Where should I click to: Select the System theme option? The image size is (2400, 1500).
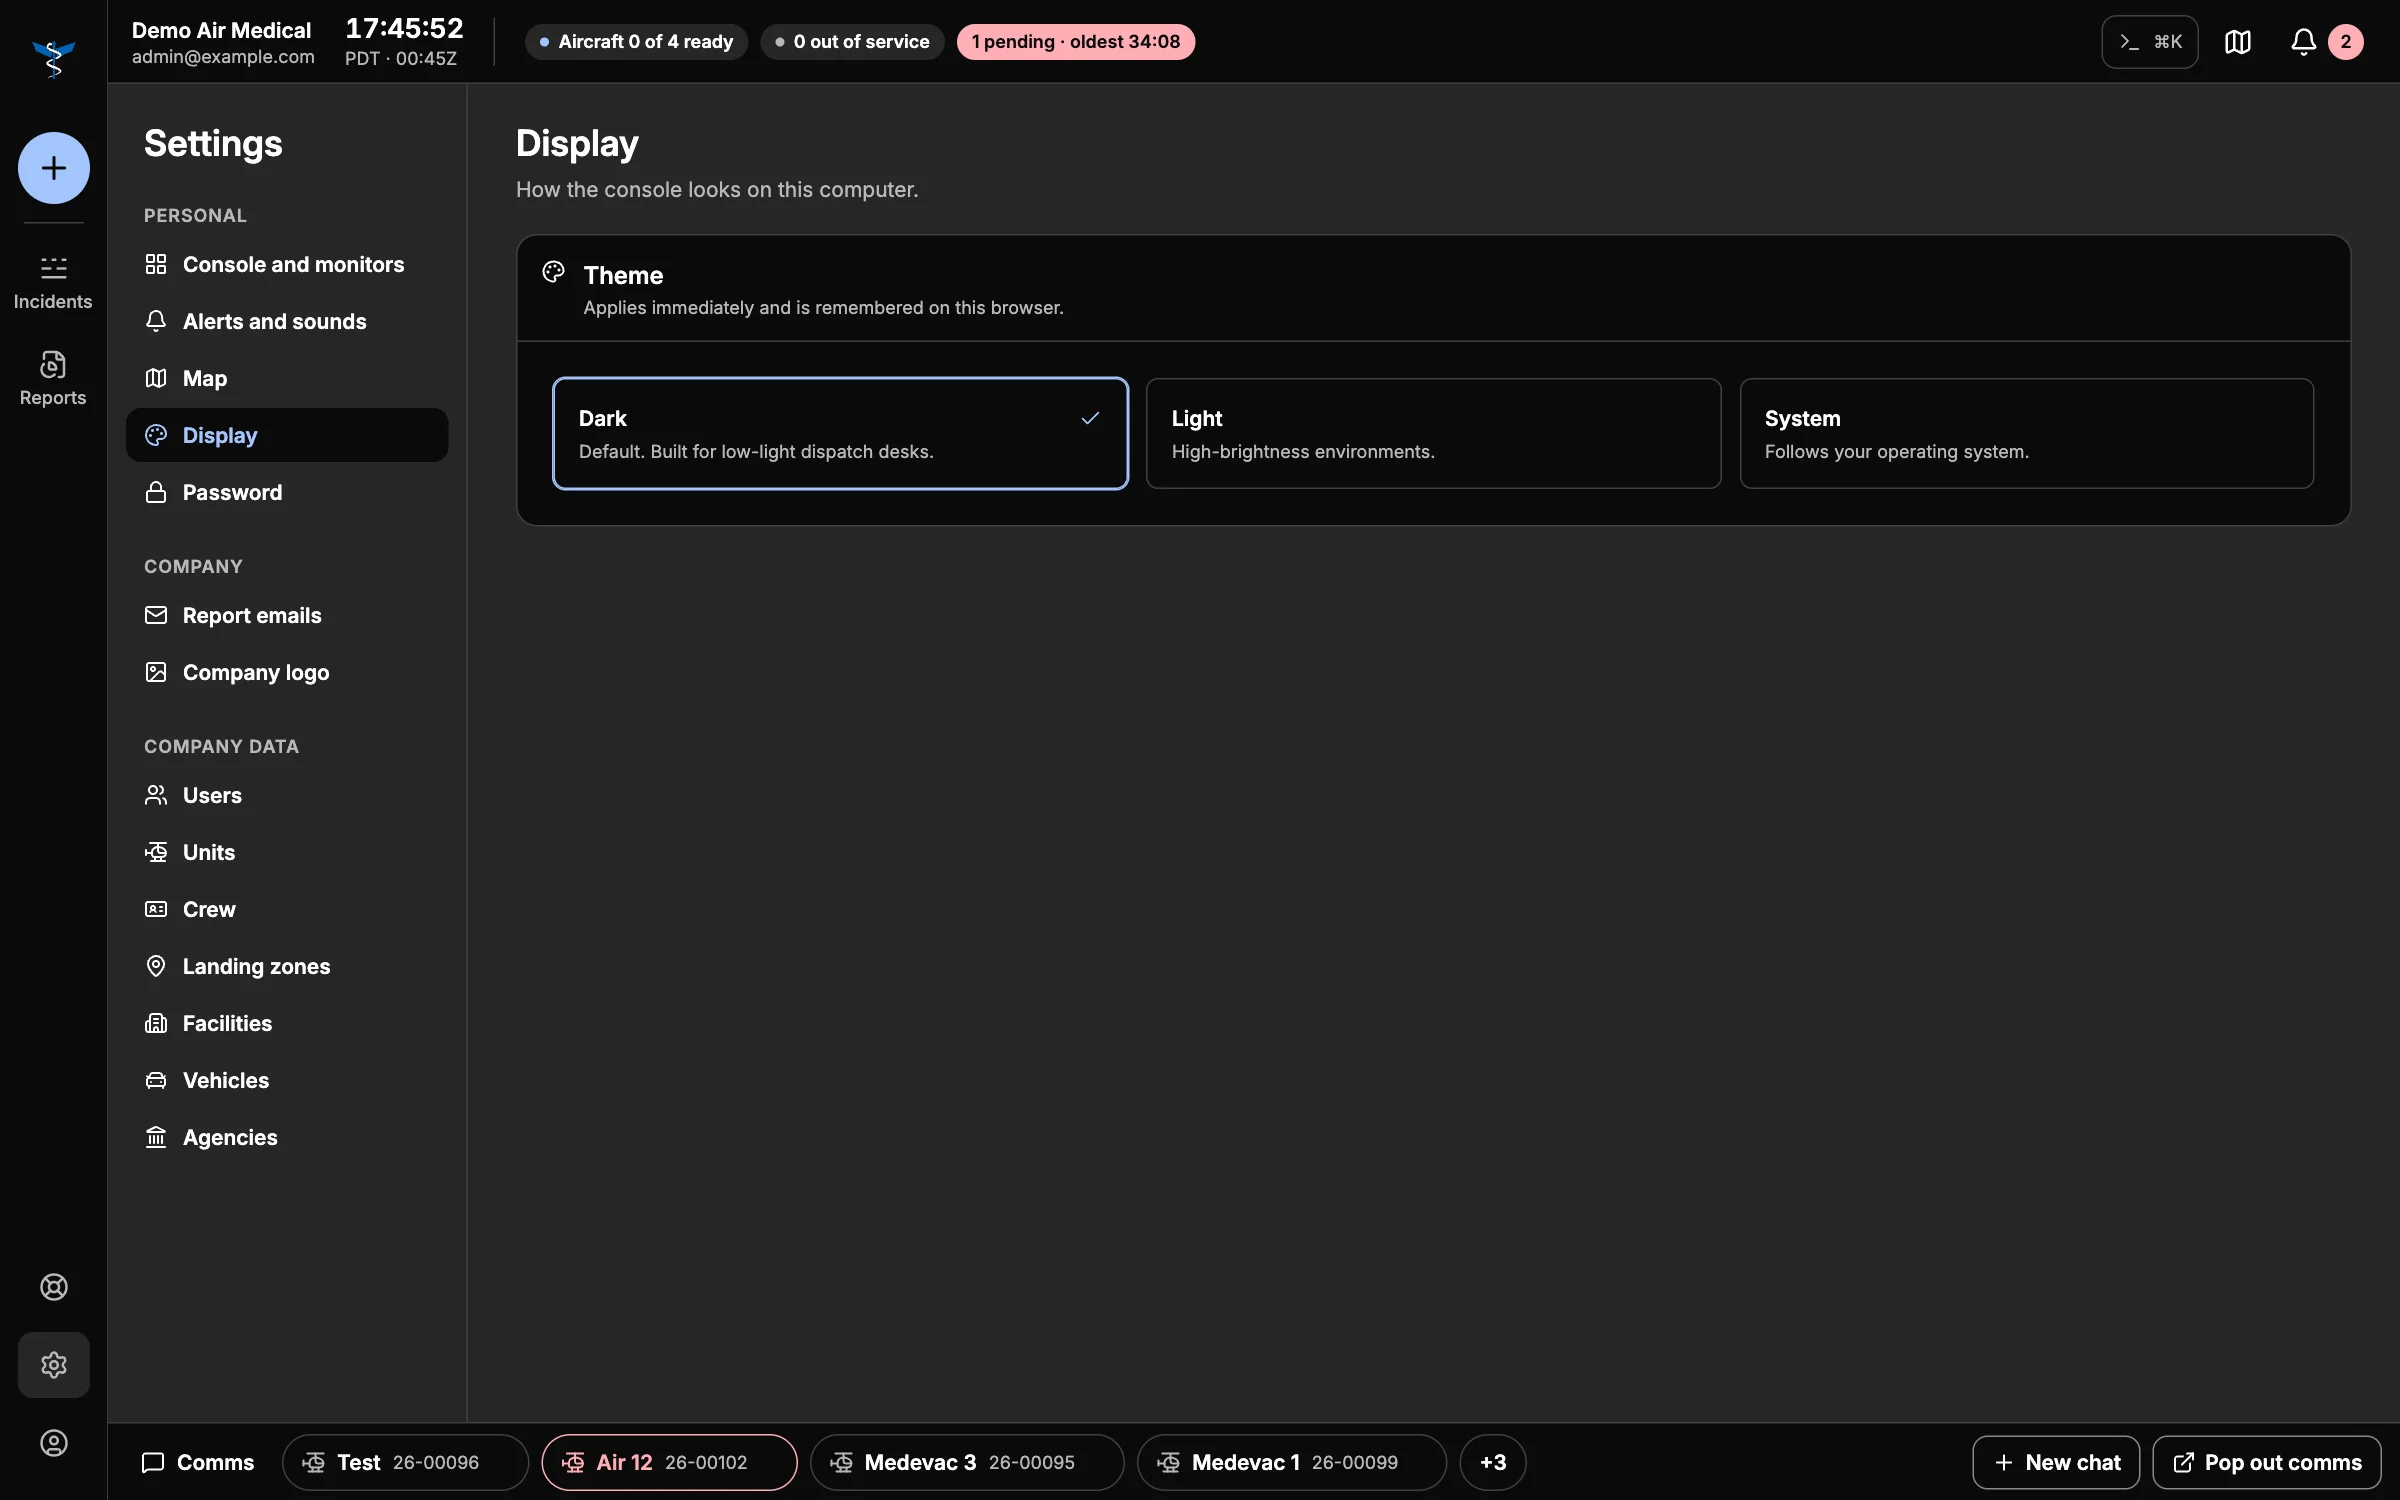[2027, 433]
